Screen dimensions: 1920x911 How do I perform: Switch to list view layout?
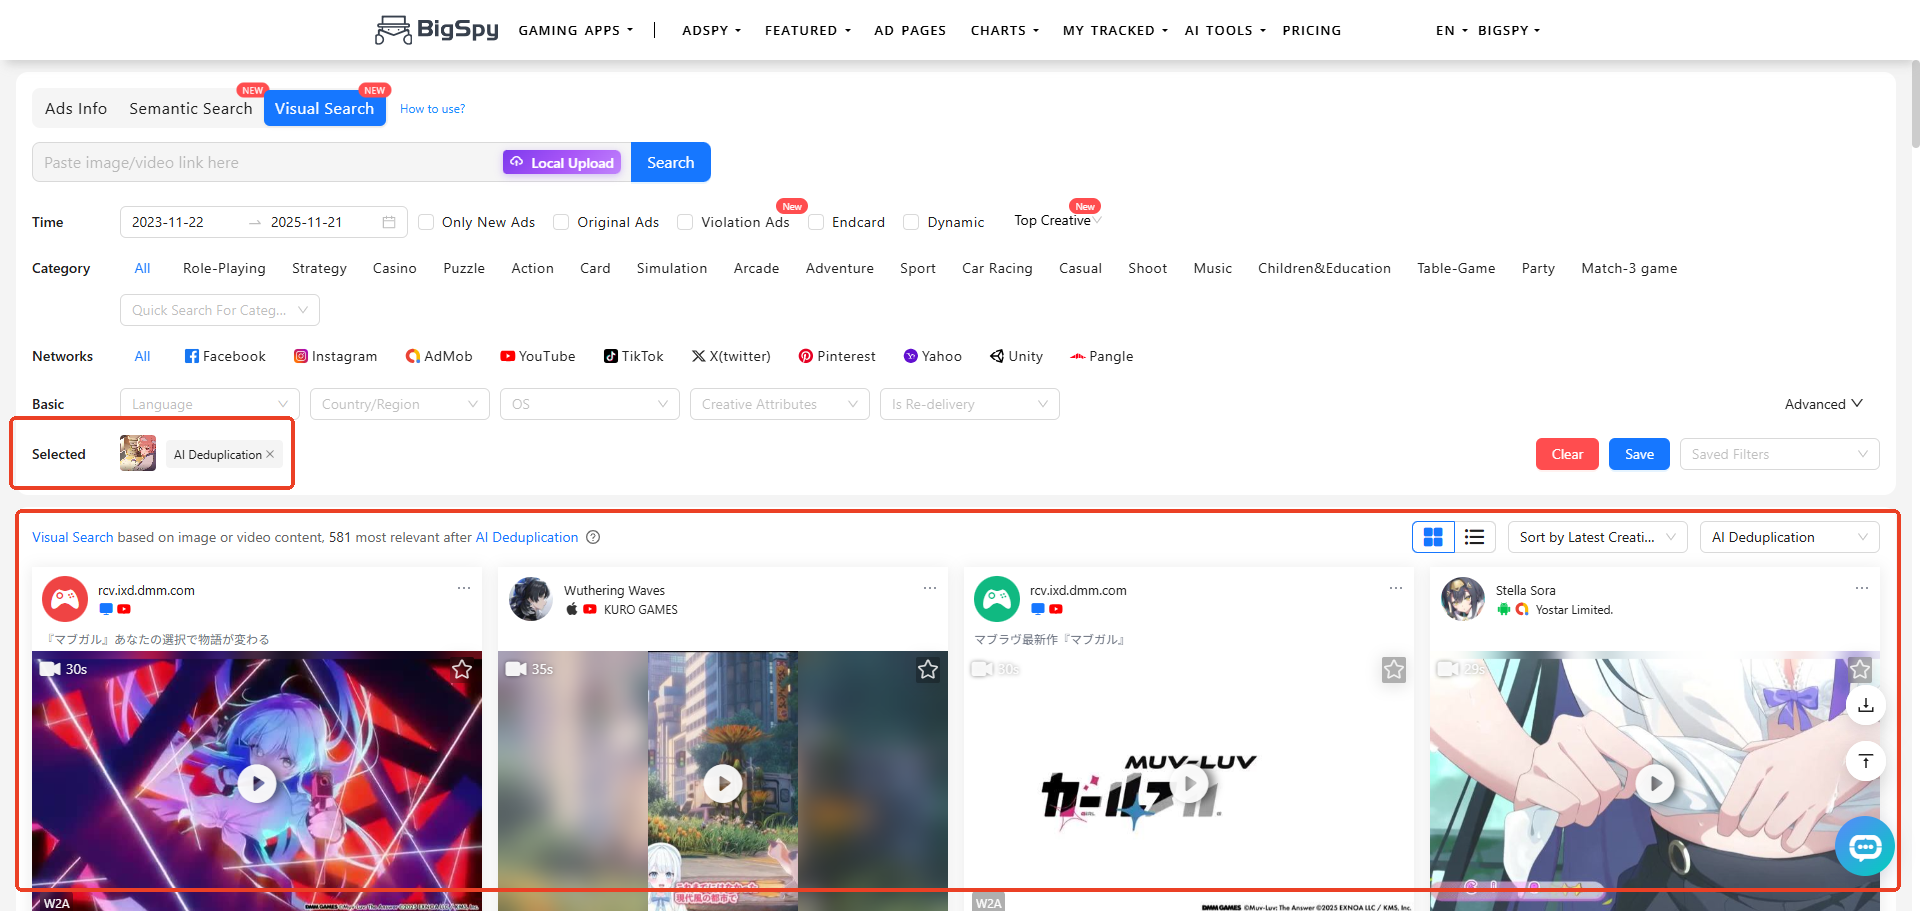(x=1474, y=537)
